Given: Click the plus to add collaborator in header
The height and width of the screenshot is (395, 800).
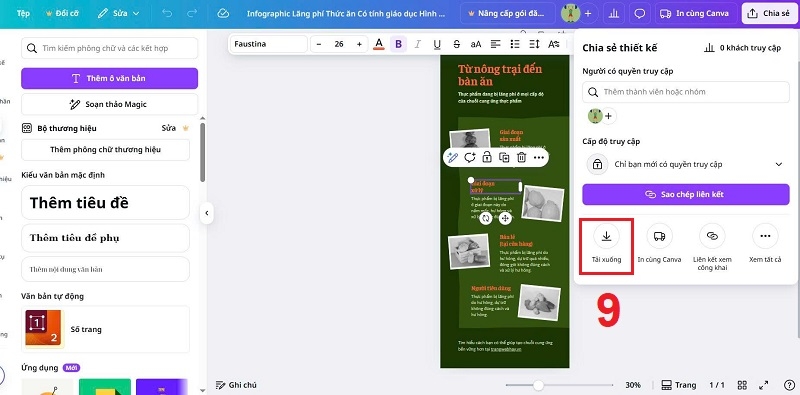Looking at the screenshot, I should pyautogui.click(x=588, y=14).
